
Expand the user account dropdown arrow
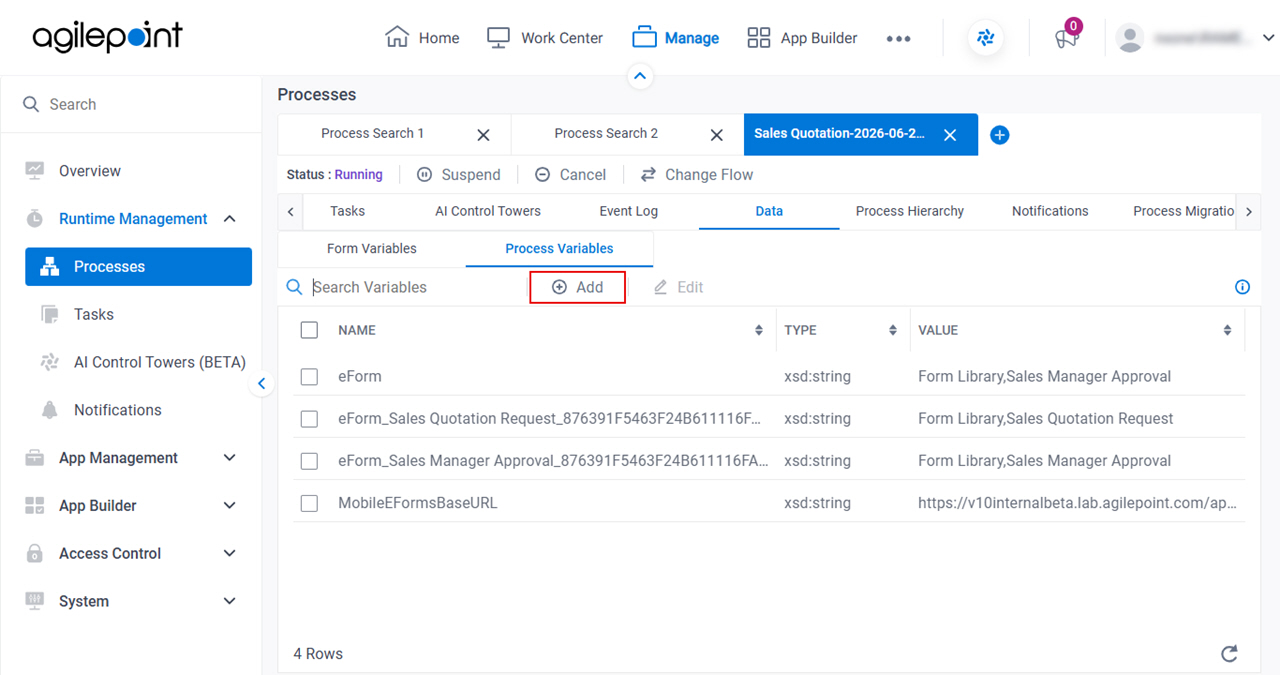1268,38
